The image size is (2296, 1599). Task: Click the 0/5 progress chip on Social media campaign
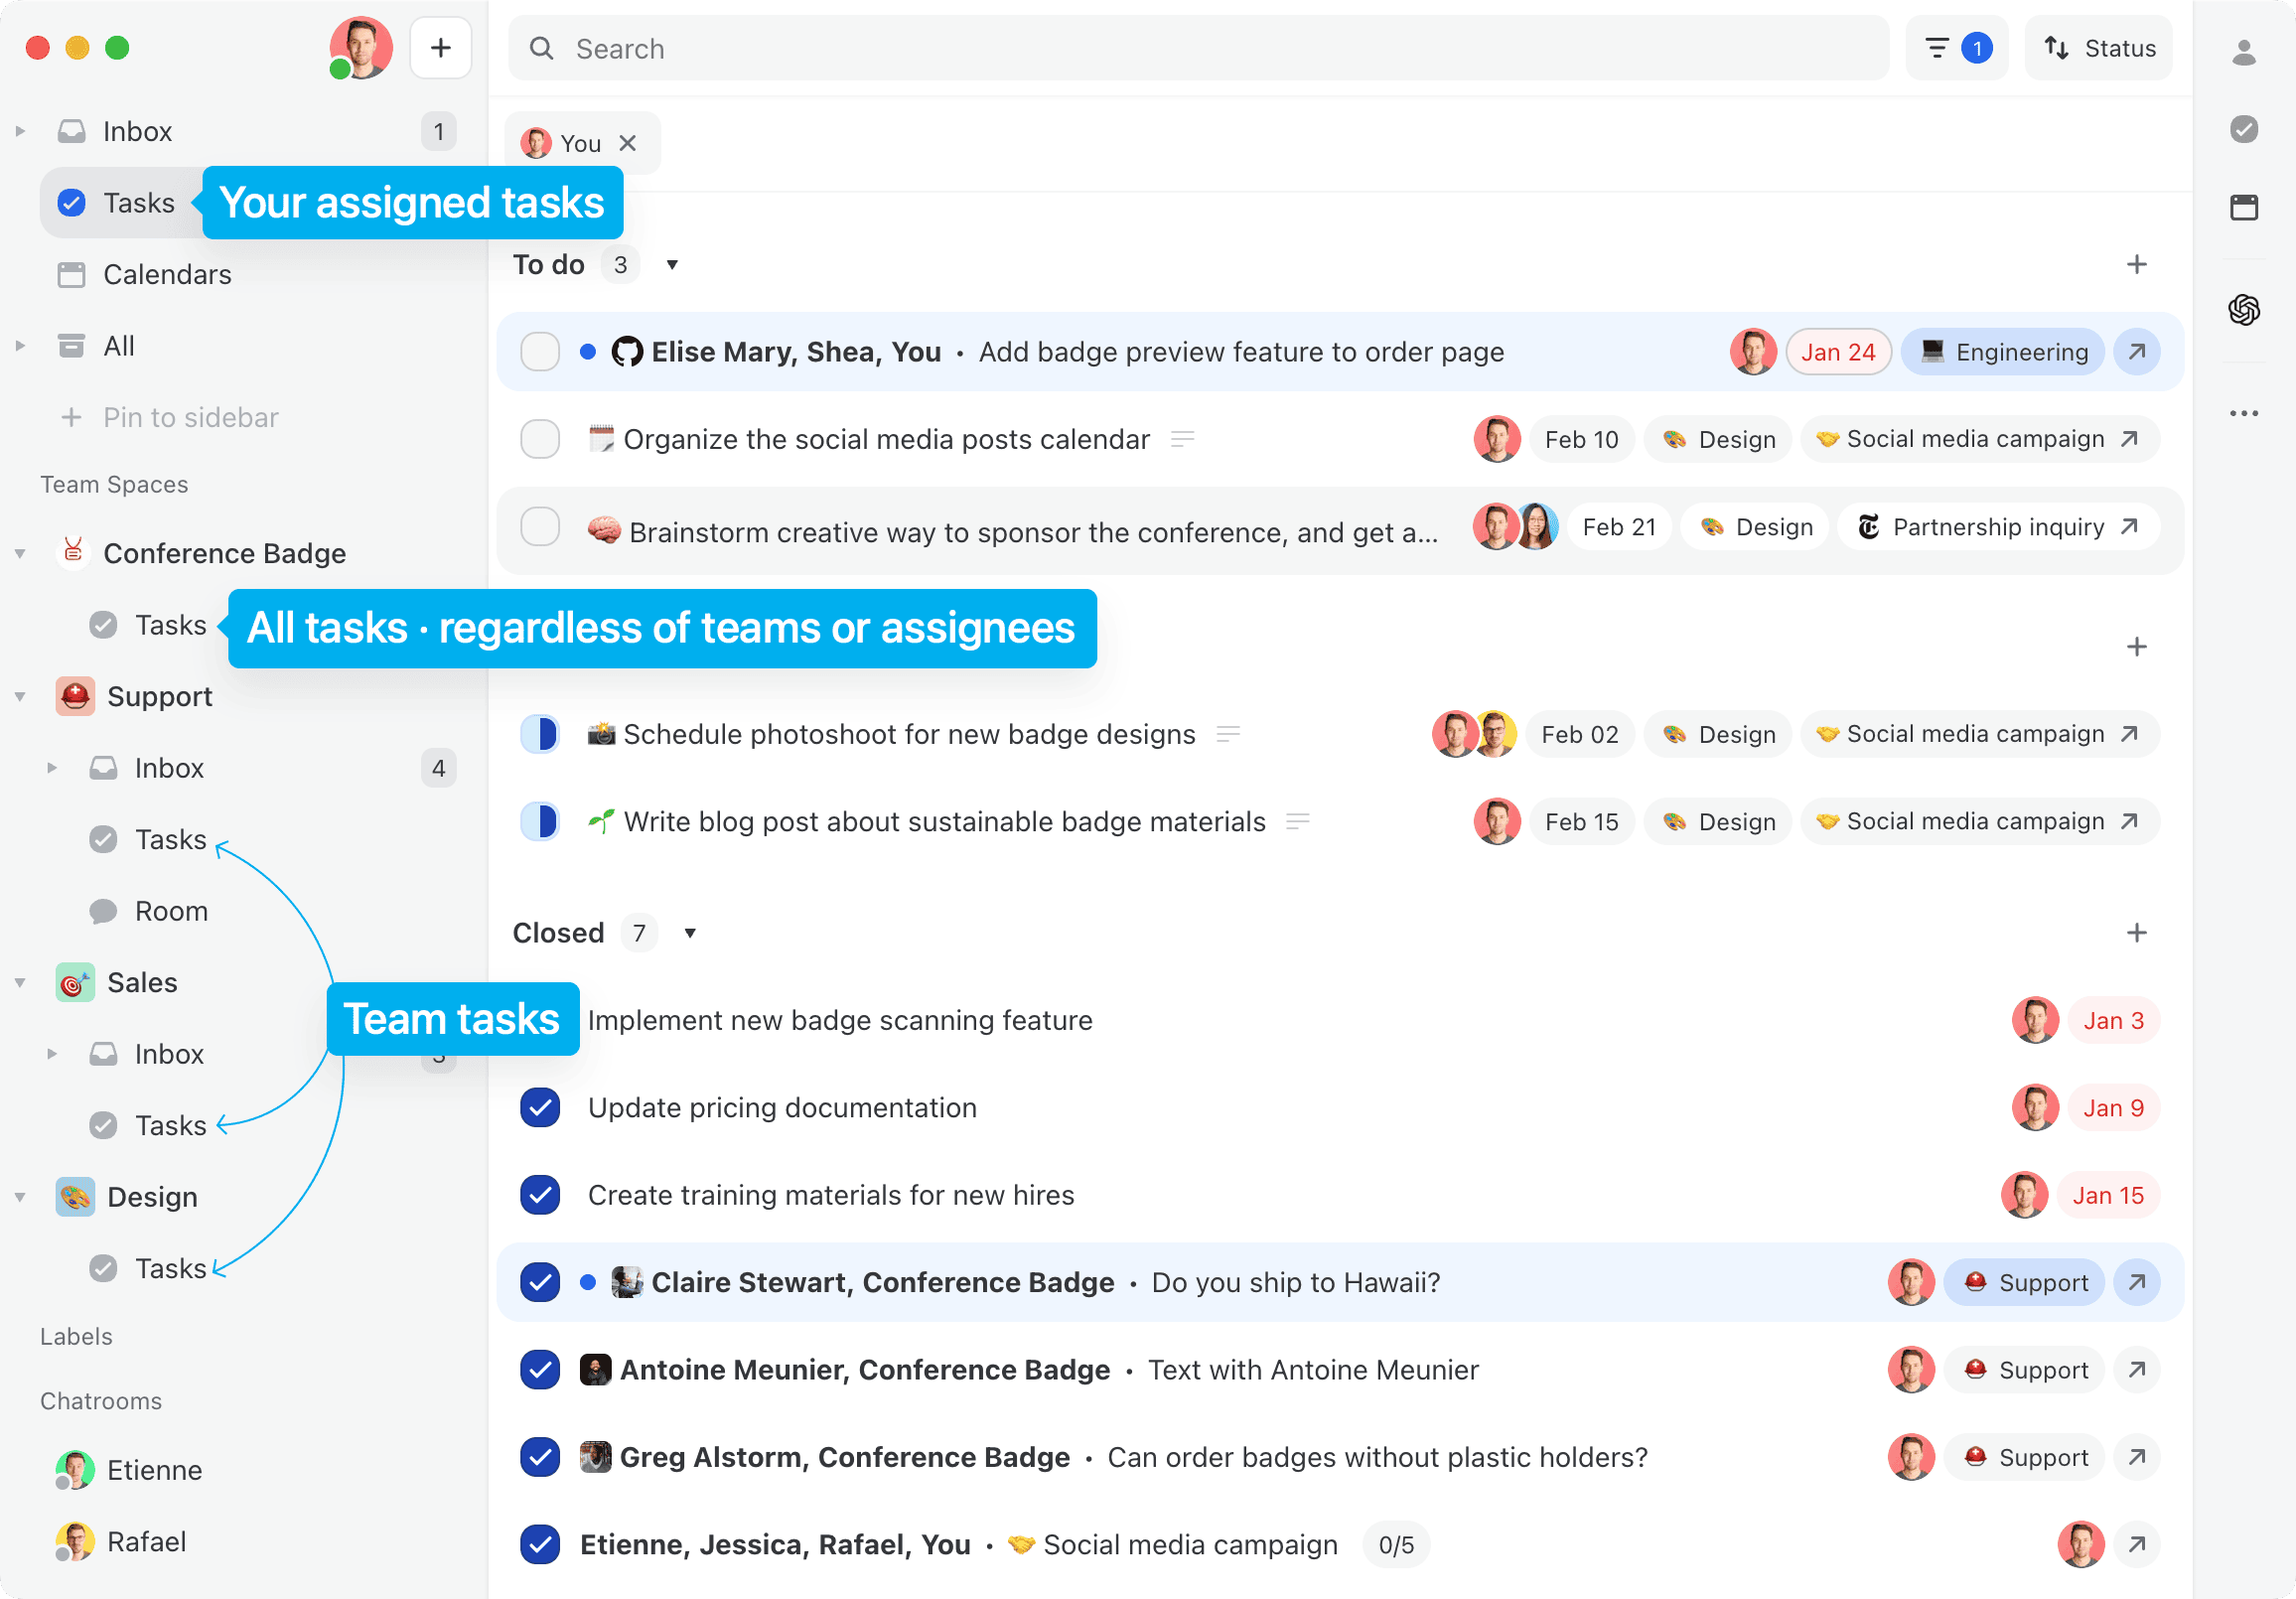tap(1395, 1544)
